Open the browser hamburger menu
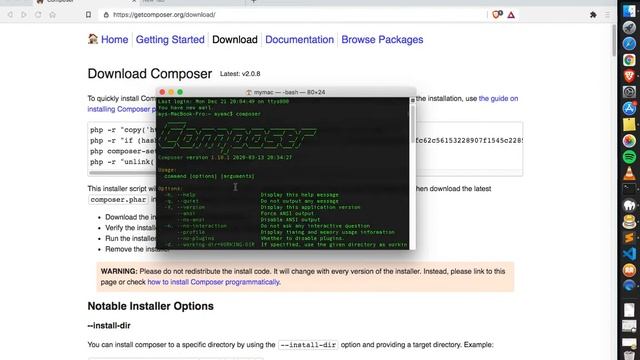This screenshot has height=360, width=640. click(607, 15)
